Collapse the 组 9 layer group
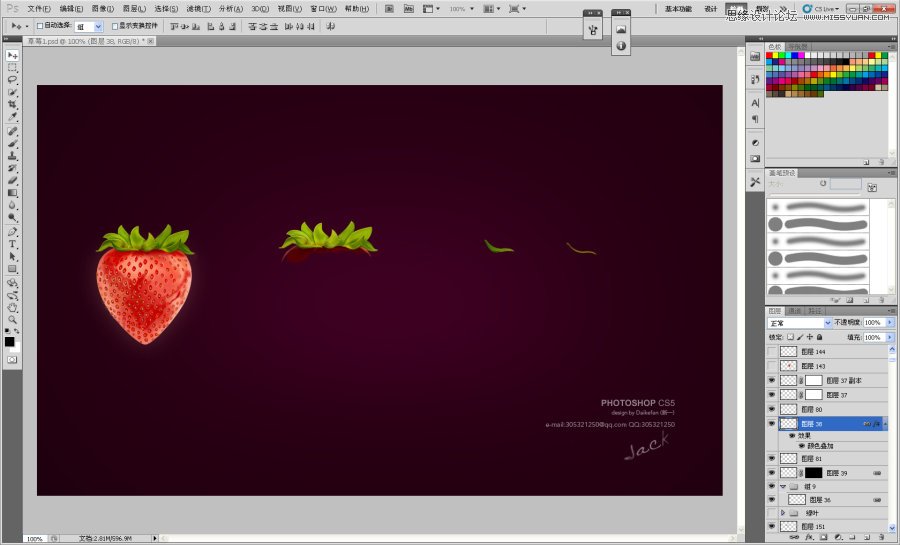Image resolution: width=900 pixels, height=545 pixels. pyautogui.click(x=782, y=486)
